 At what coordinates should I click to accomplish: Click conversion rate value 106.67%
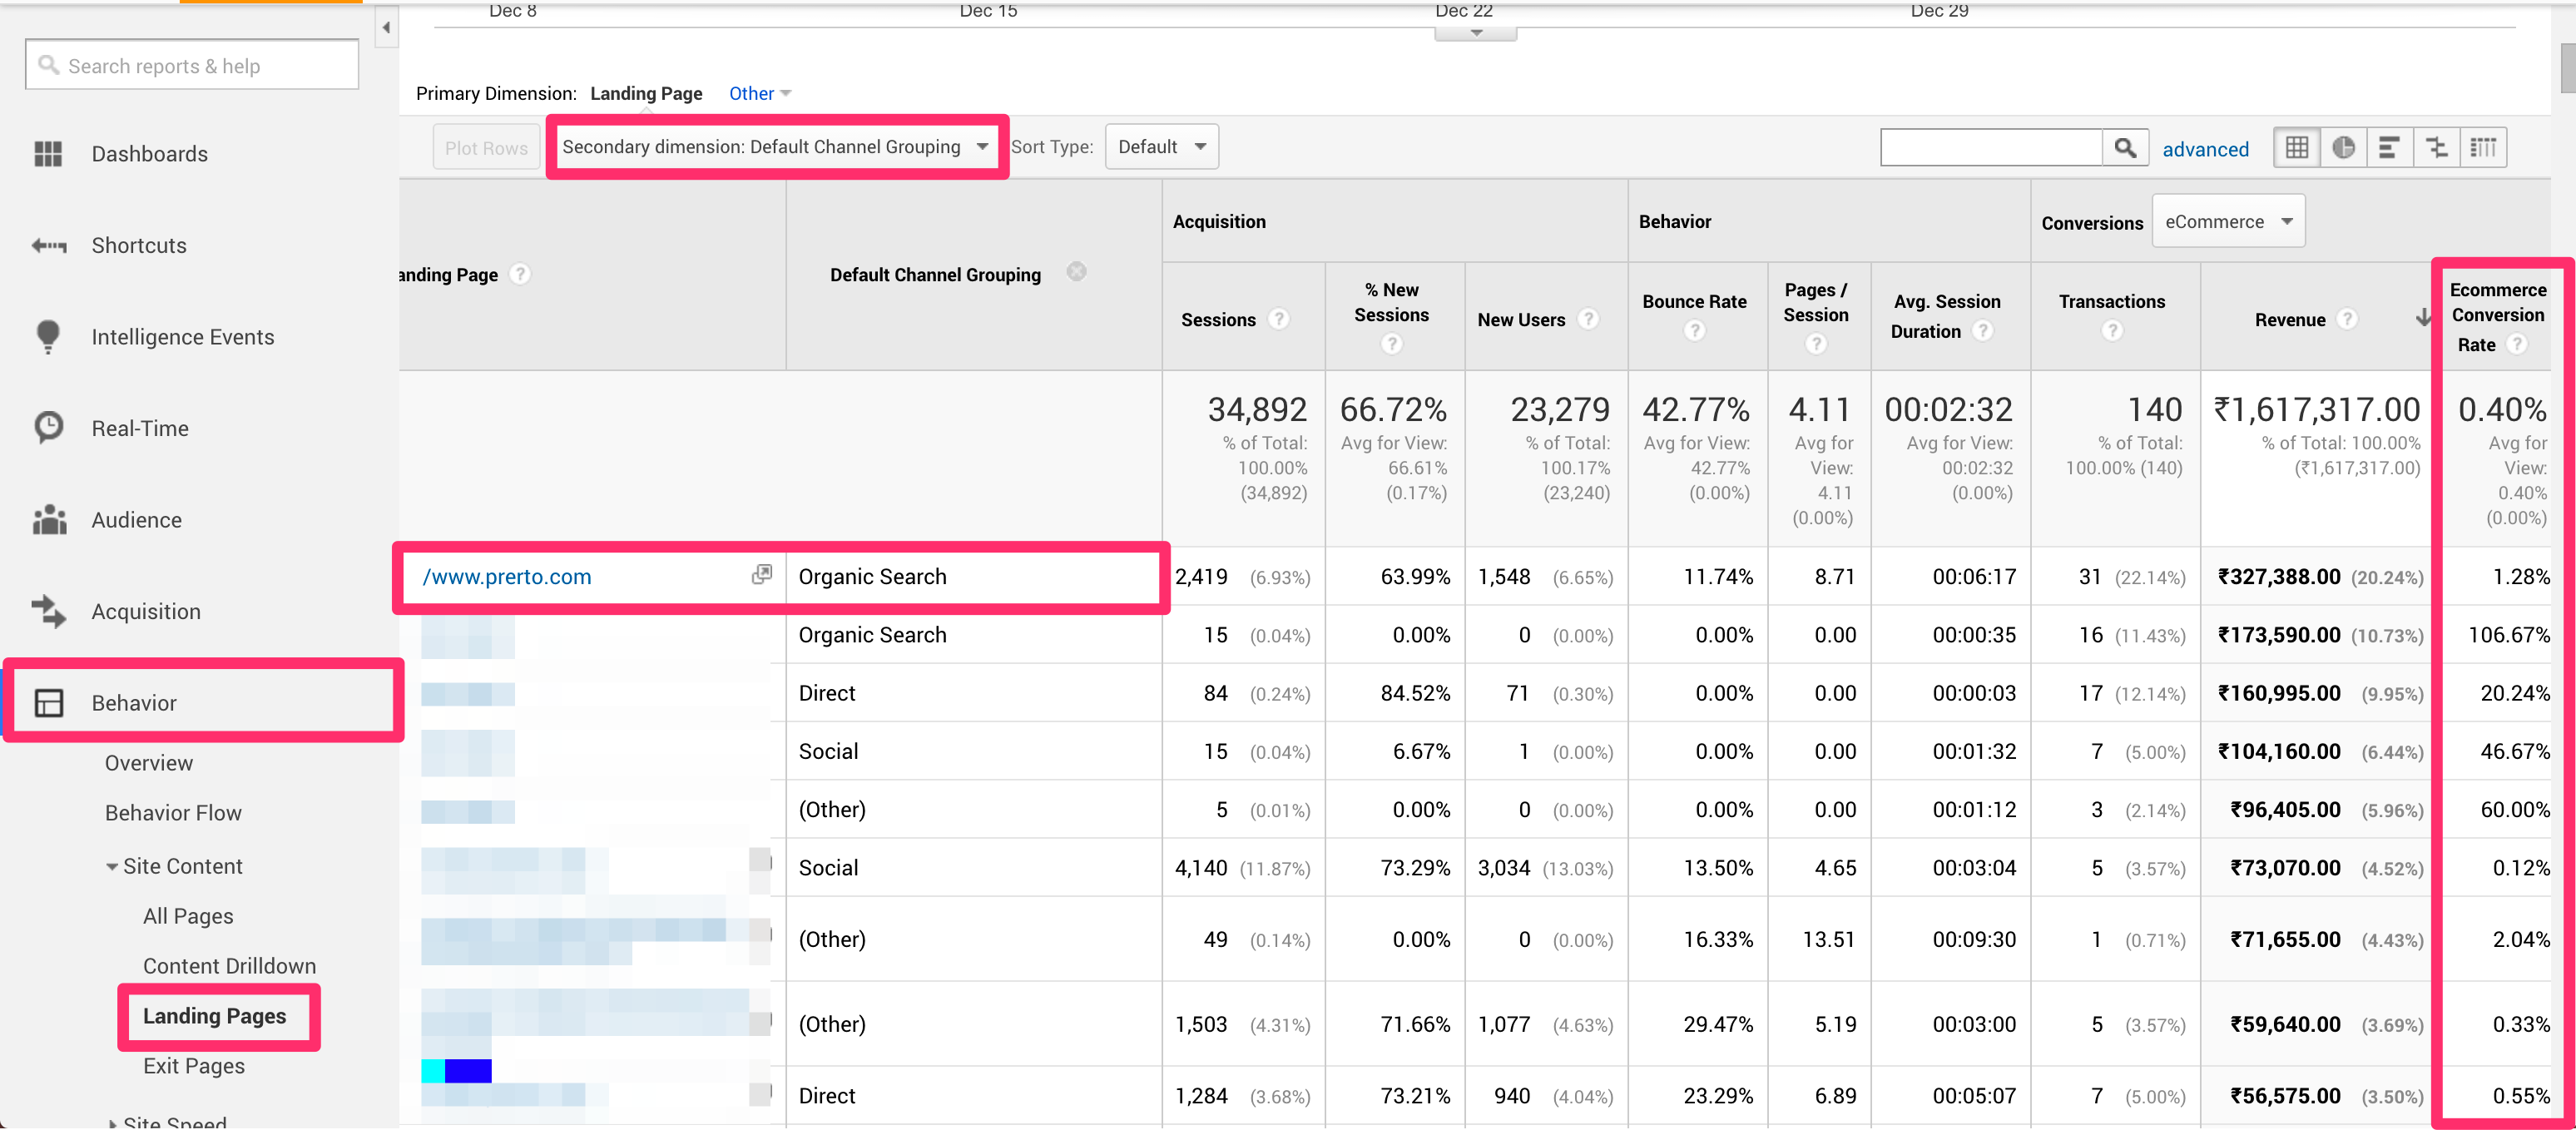(2508, 635)
